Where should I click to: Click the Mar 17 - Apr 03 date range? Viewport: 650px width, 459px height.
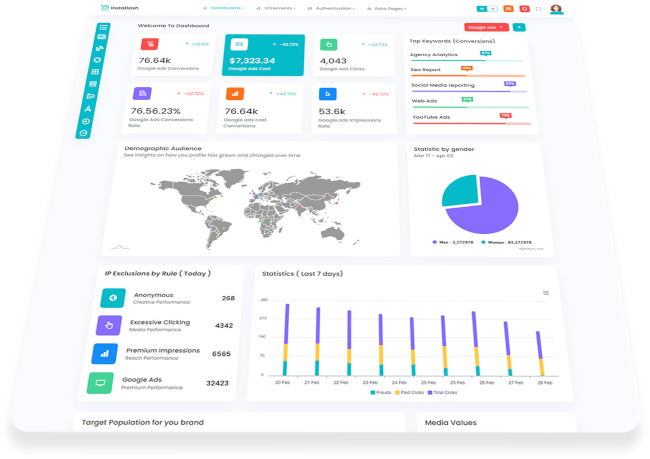[434, 156]
